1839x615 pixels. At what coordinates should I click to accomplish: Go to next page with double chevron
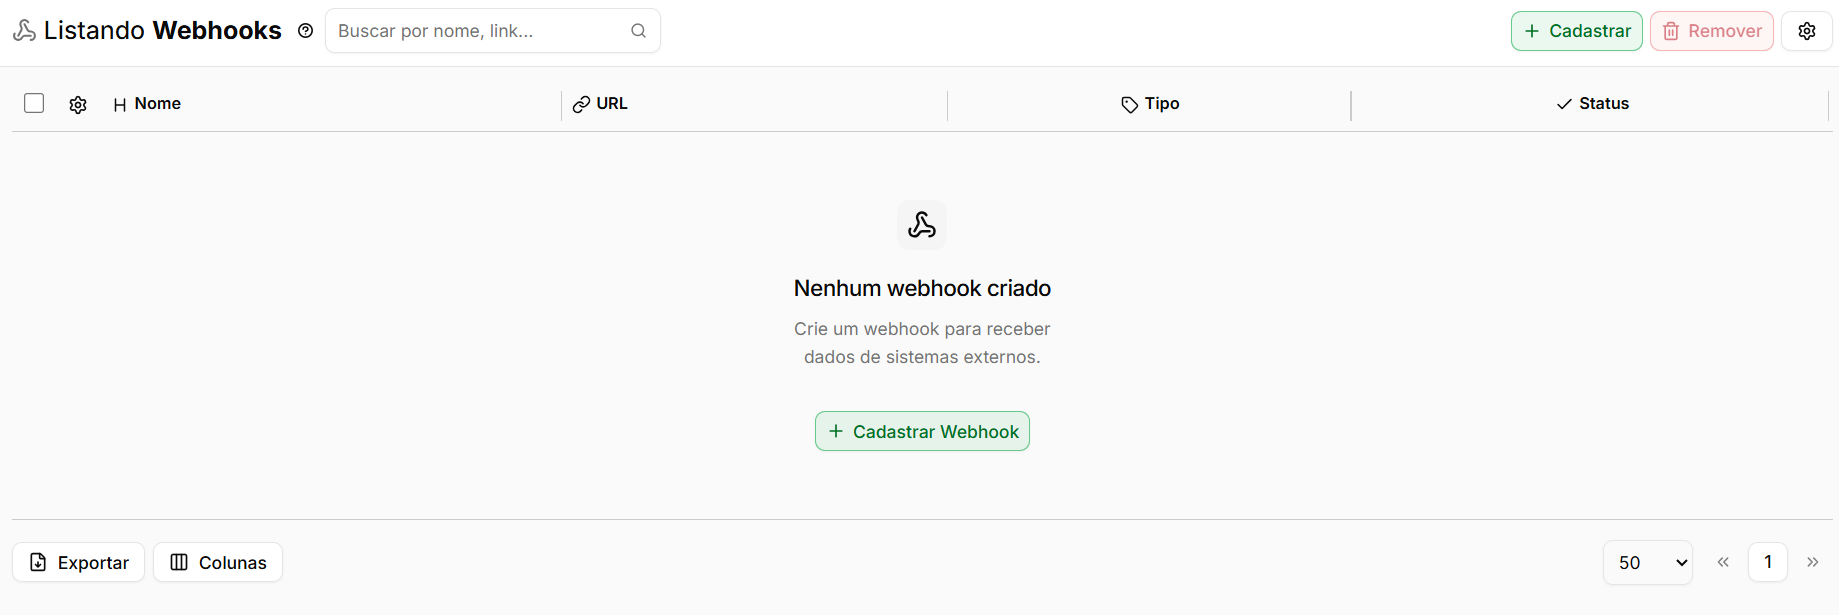tap(1813, 562)
